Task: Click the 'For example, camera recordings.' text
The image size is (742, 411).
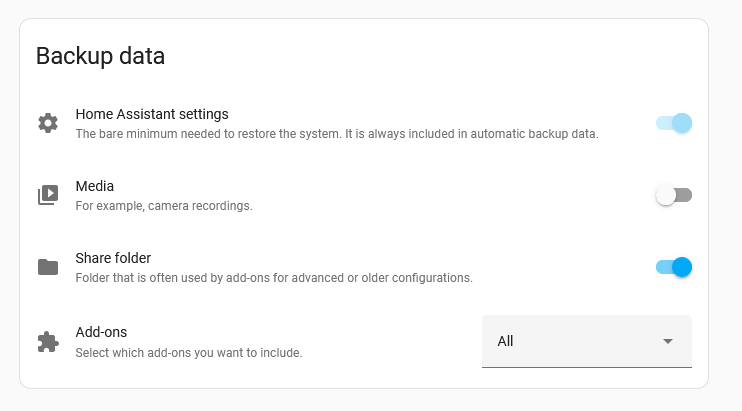Action: click(x=164, y=206)
